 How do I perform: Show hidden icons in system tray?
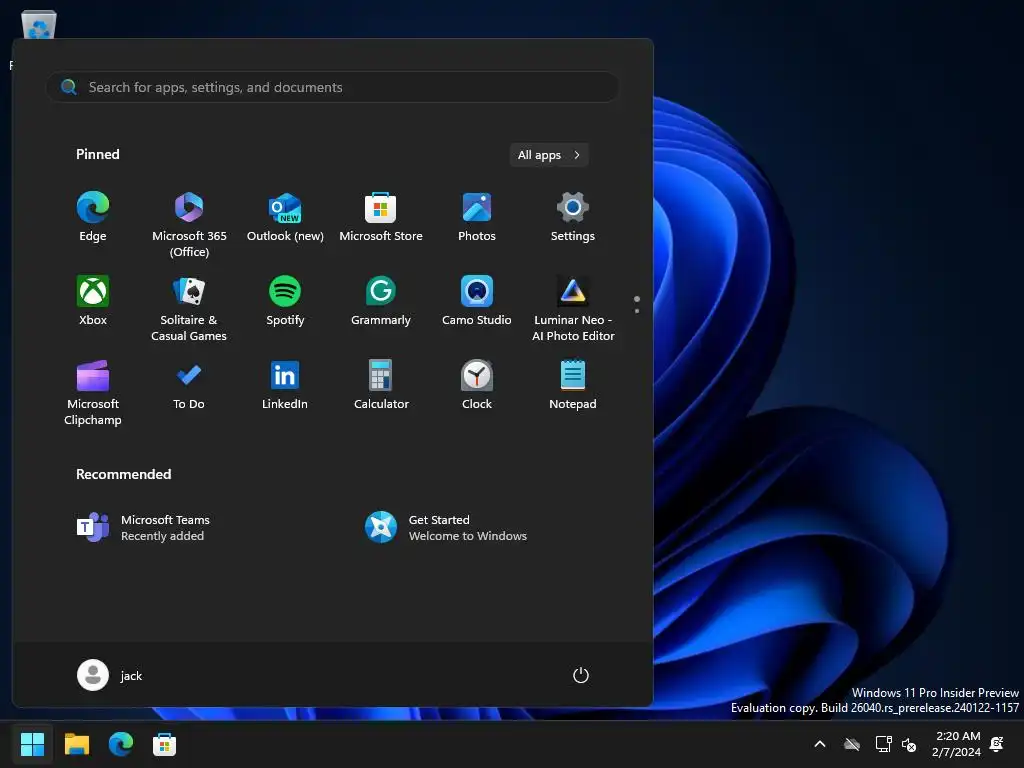[820, 744]
